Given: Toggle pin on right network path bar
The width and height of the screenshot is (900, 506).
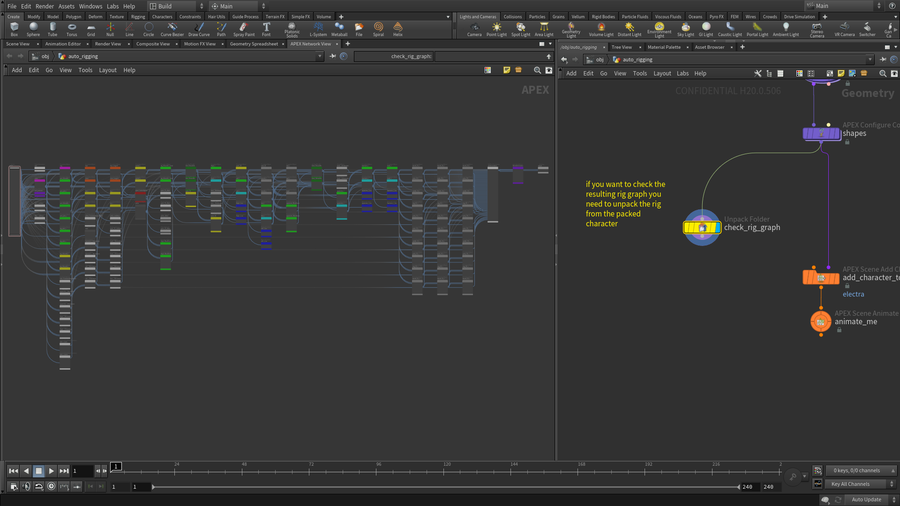Looking at the screenshot, I should click(x=883, y=60).
